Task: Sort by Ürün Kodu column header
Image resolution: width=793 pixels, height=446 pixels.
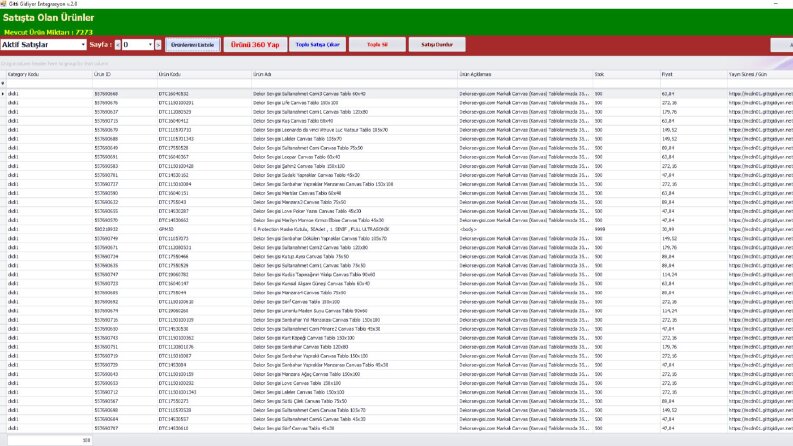Action: pos(204,74)
